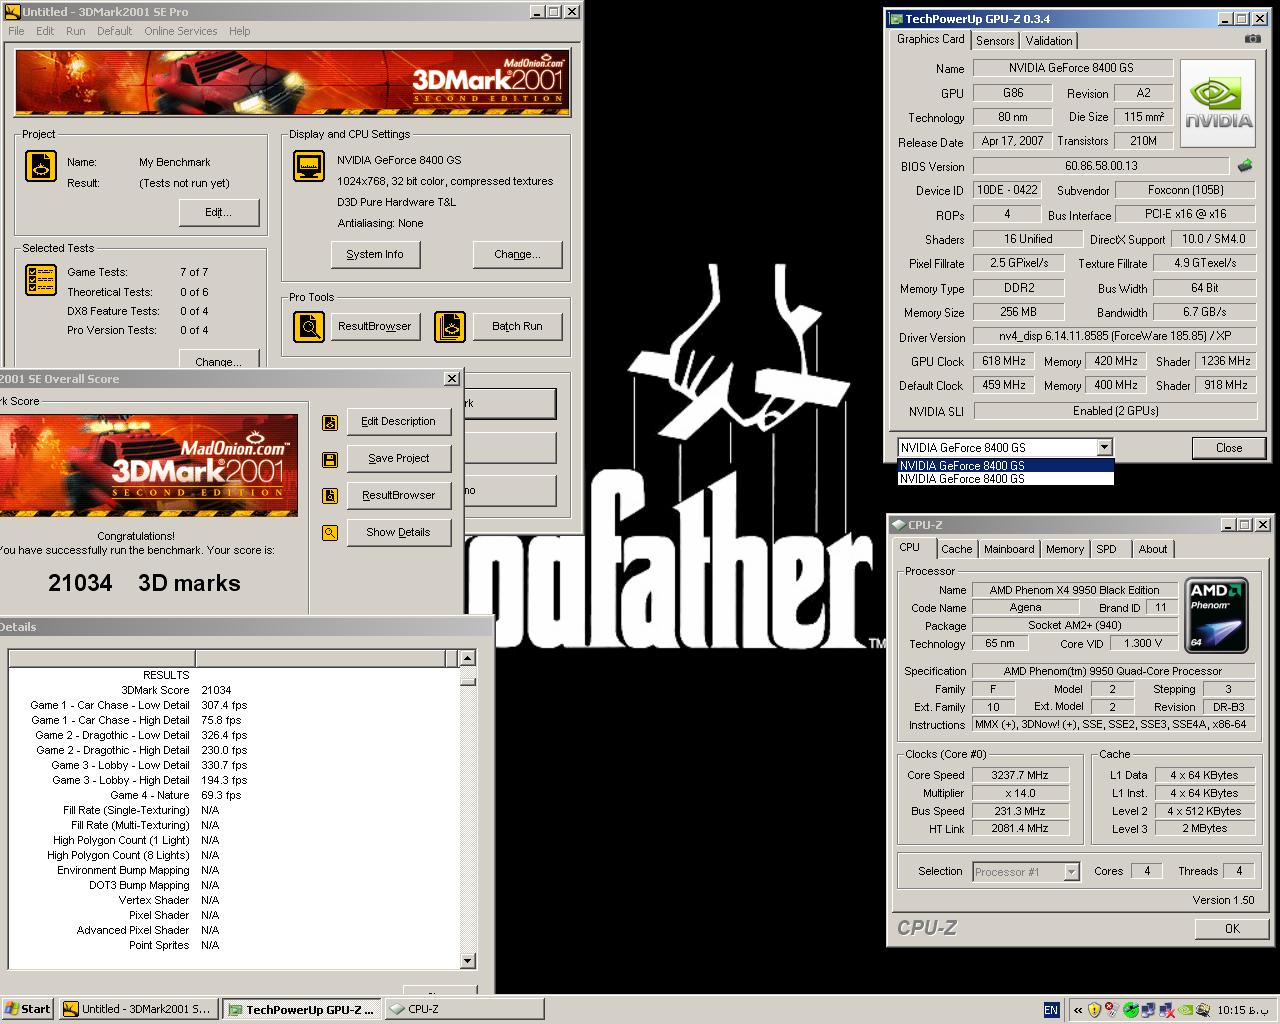
Task: Click the disconnected network tray icon with red X
Action: point(1167,1010)
